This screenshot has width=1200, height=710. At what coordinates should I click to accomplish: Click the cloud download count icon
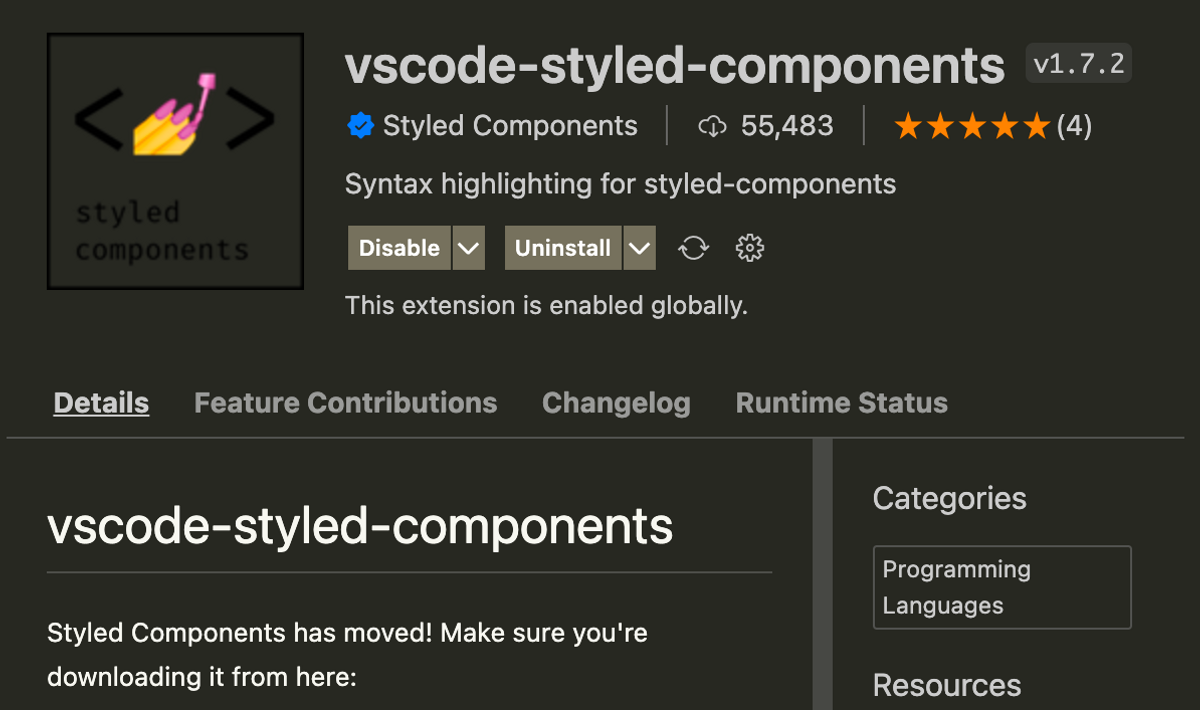712,126
